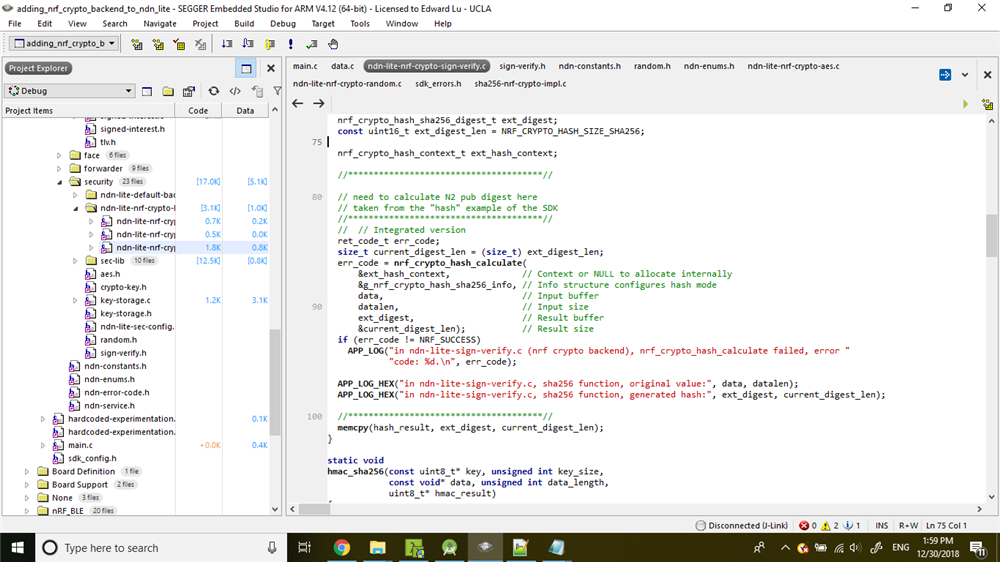Image resolution: width=1000 pixels, height=562 pixels.
Task: Select crypto-key.h in the project tree
Action: coord(123,287)
